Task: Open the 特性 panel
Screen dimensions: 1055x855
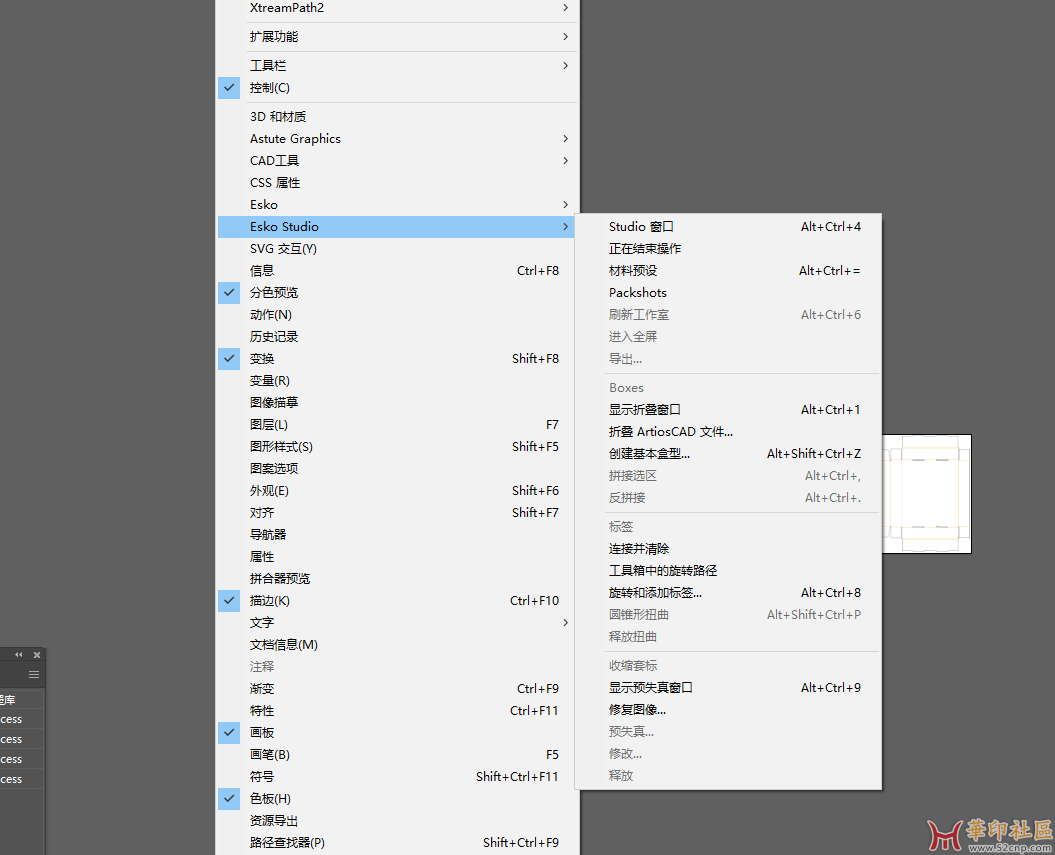Action: coord(397,710)
